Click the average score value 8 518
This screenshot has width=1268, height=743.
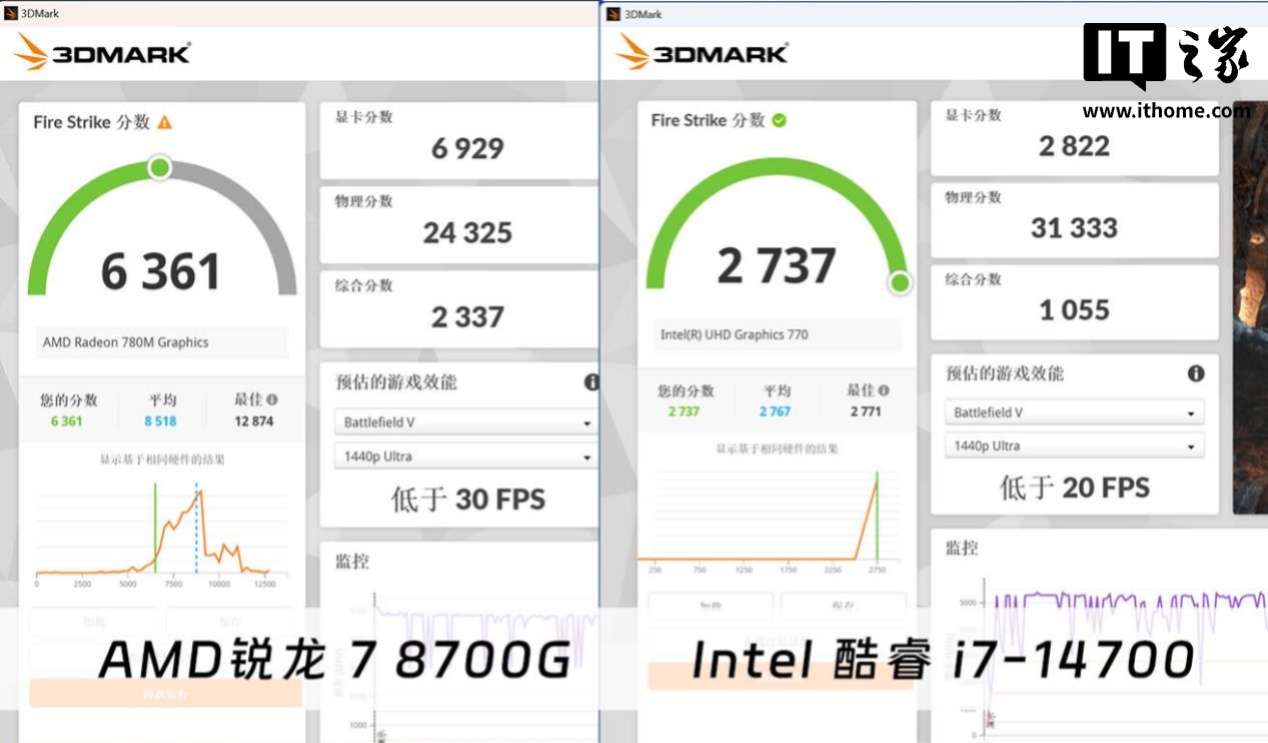tap(160, 421)
